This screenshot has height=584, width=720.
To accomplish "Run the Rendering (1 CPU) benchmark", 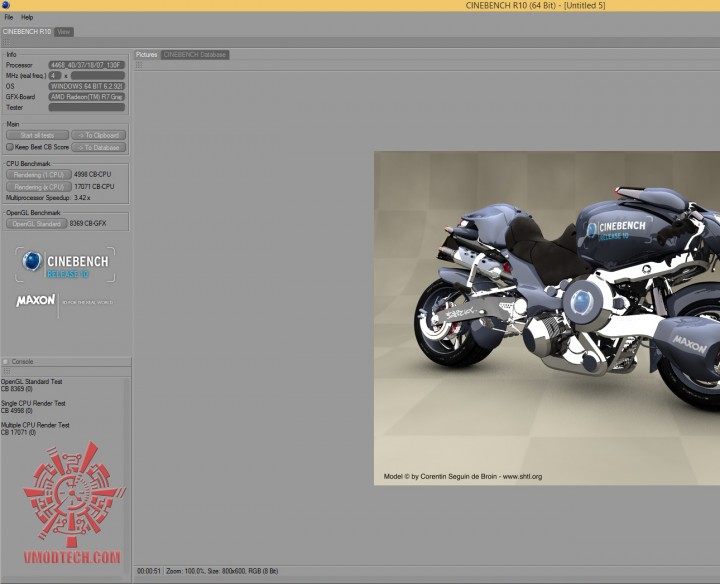I will (39, 174).
